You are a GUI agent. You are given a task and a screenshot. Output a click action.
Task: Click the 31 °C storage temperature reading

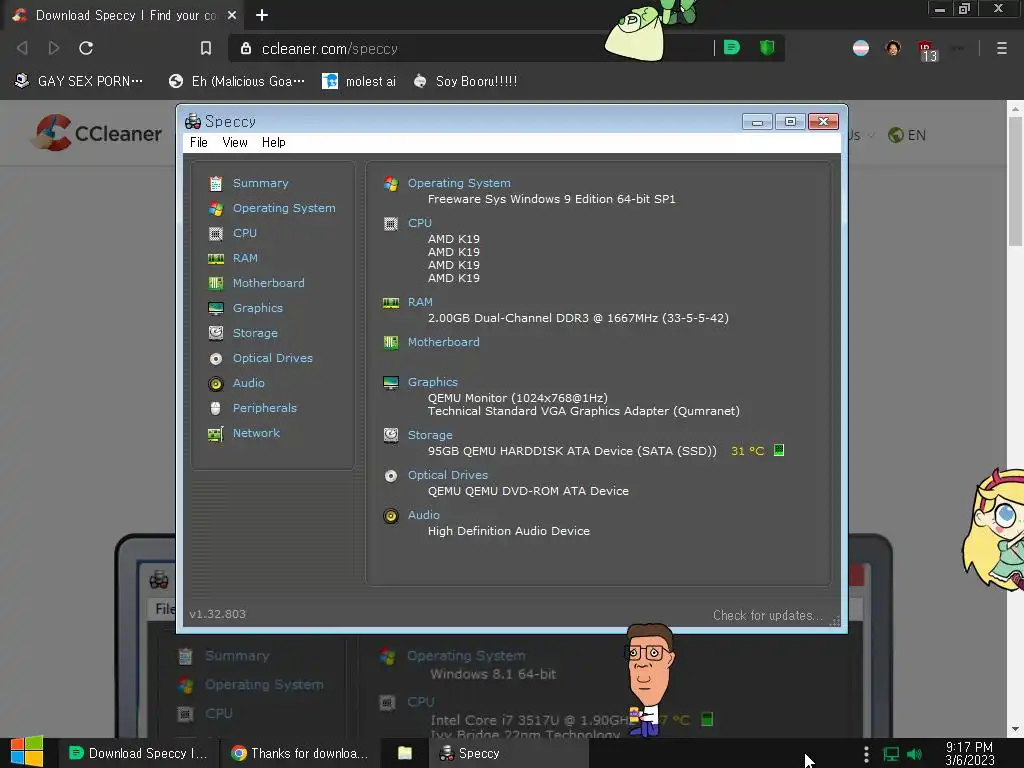click(x=747, y=451)
